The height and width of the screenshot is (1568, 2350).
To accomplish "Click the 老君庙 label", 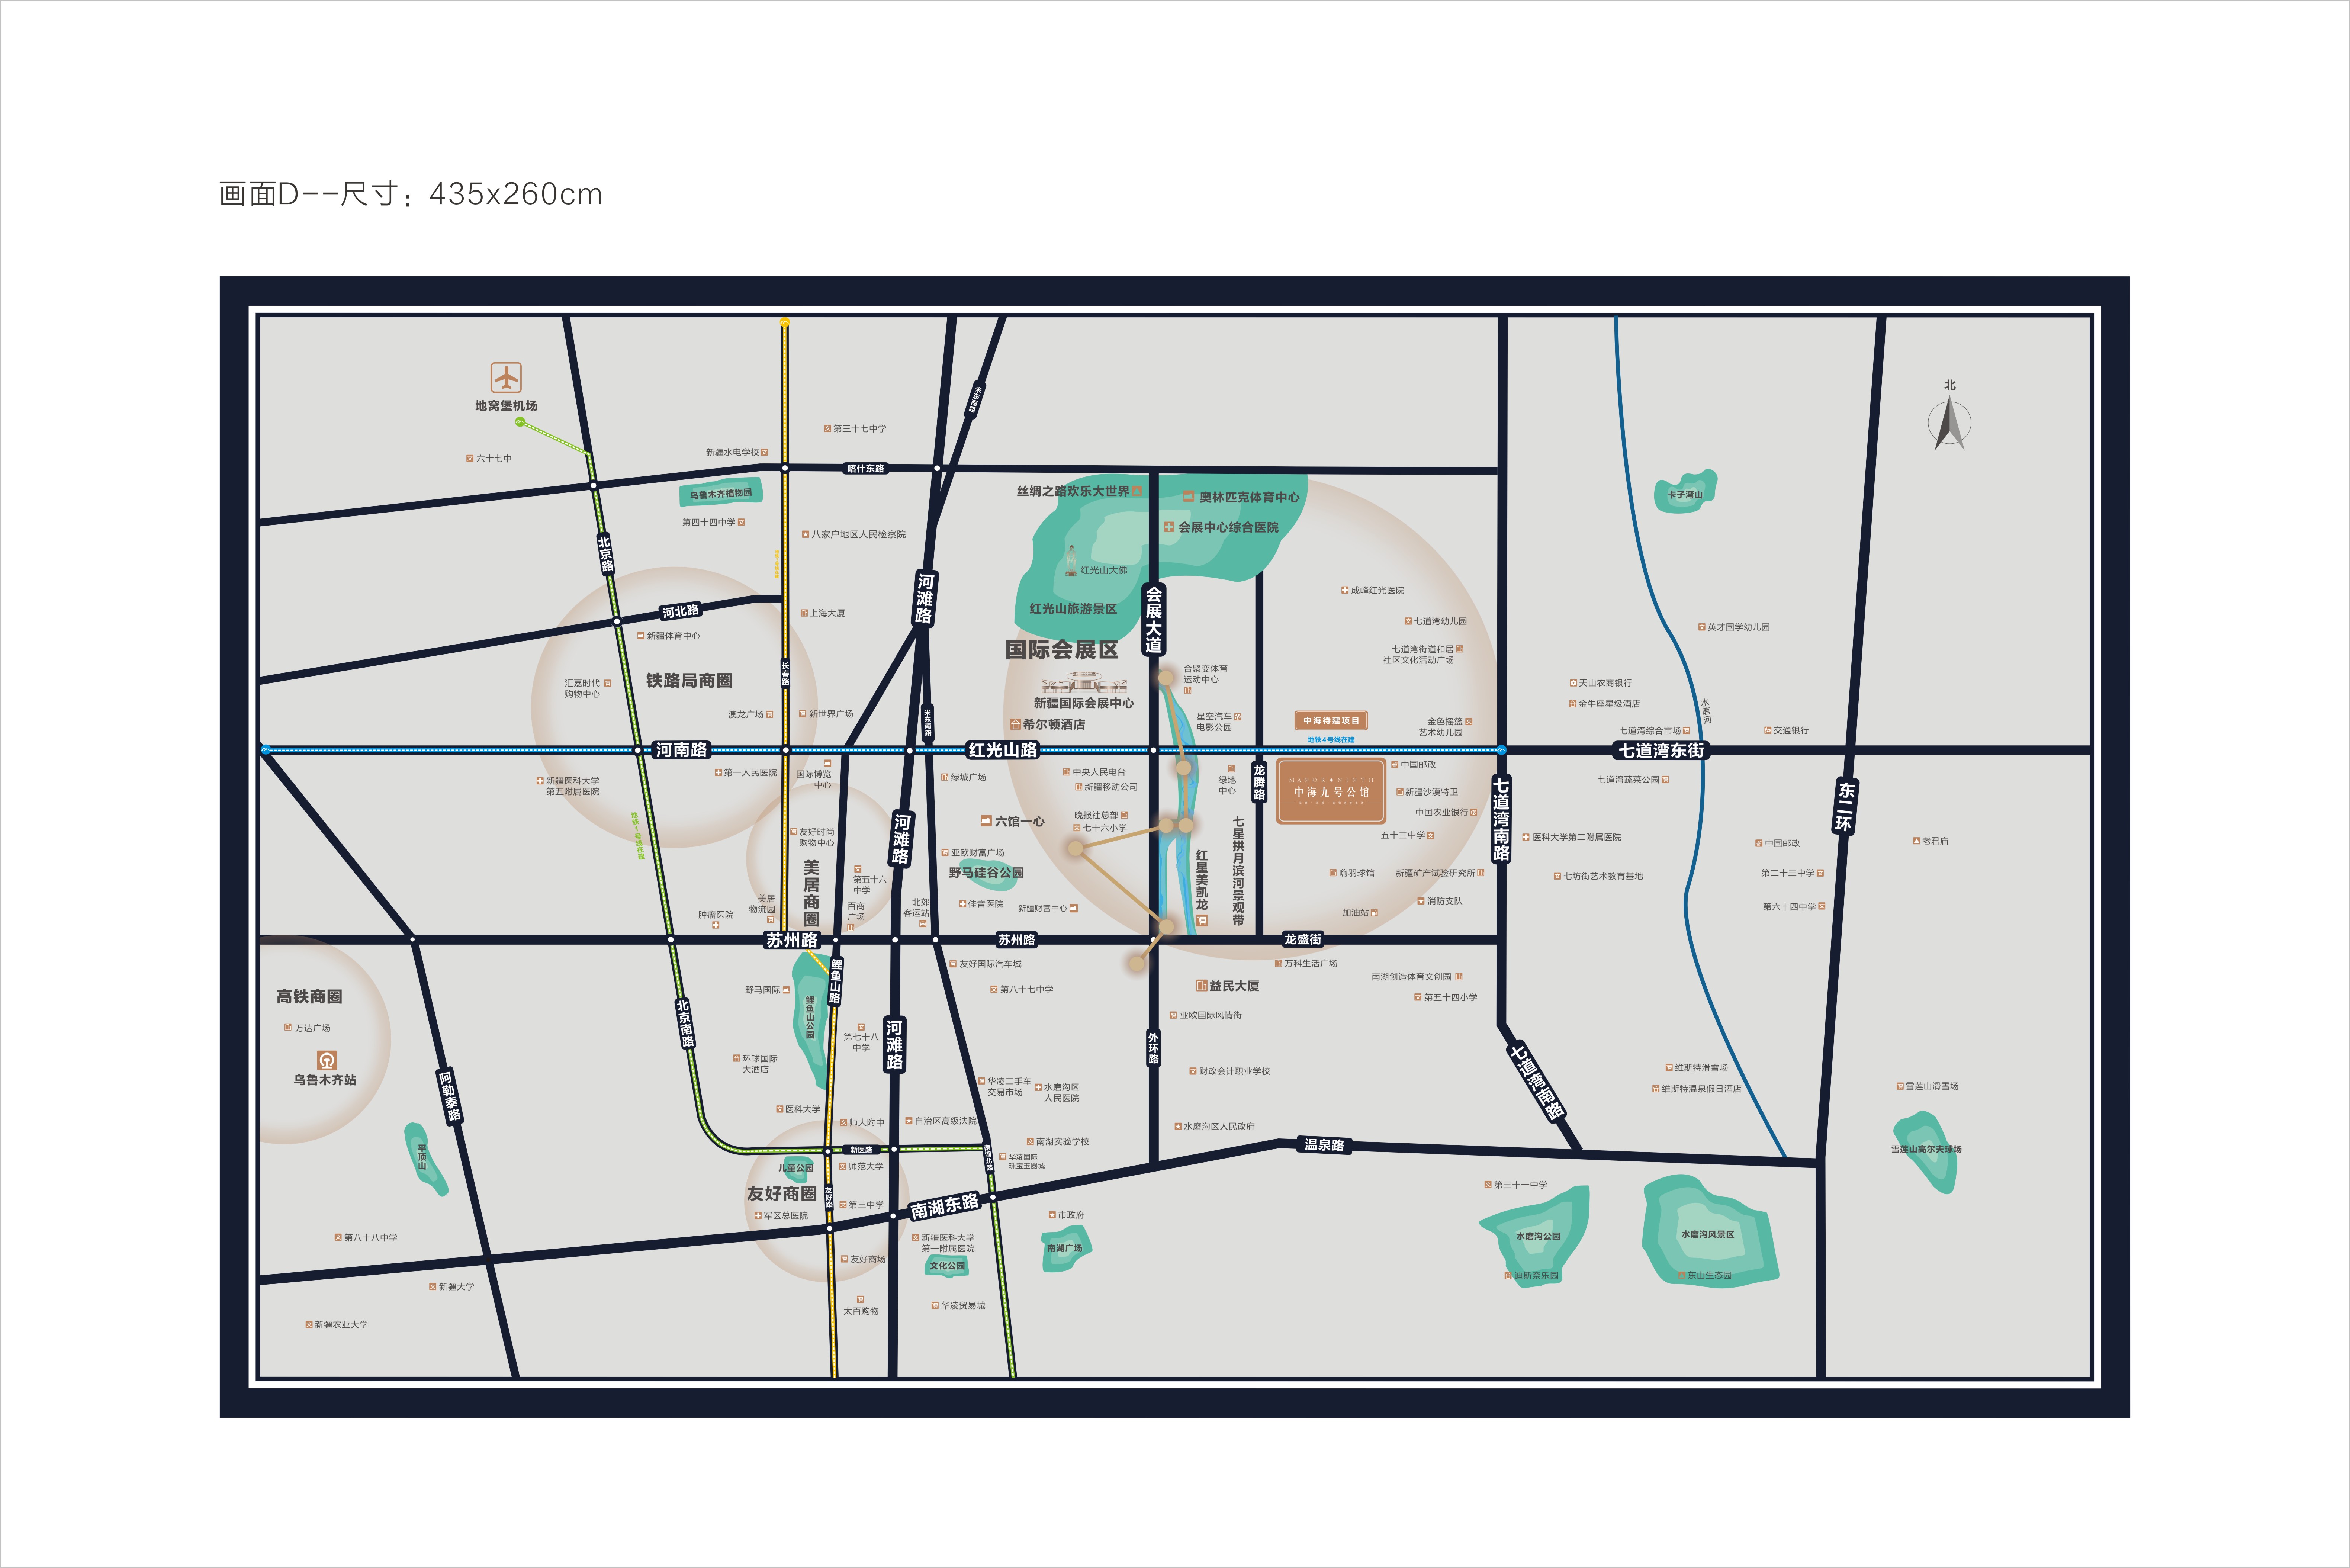I will tap(1935, 841).
